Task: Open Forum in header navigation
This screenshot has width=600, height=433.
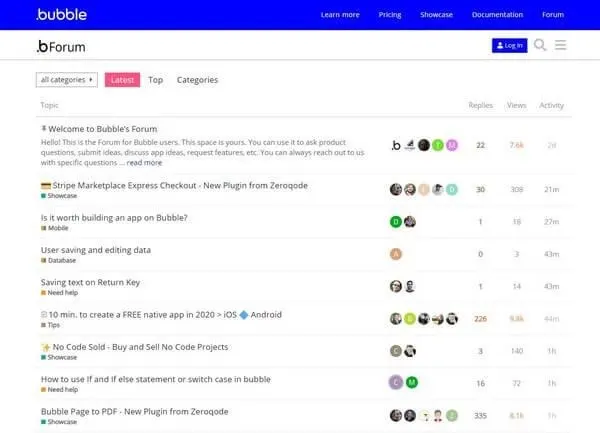Action: tap(553, 15)
